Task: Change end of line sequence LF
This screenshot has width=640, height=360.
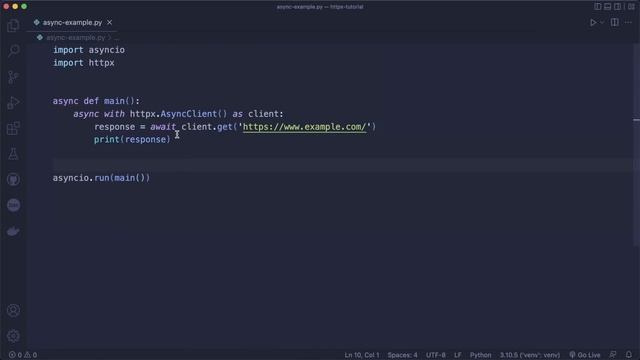Action: [458, 355]
